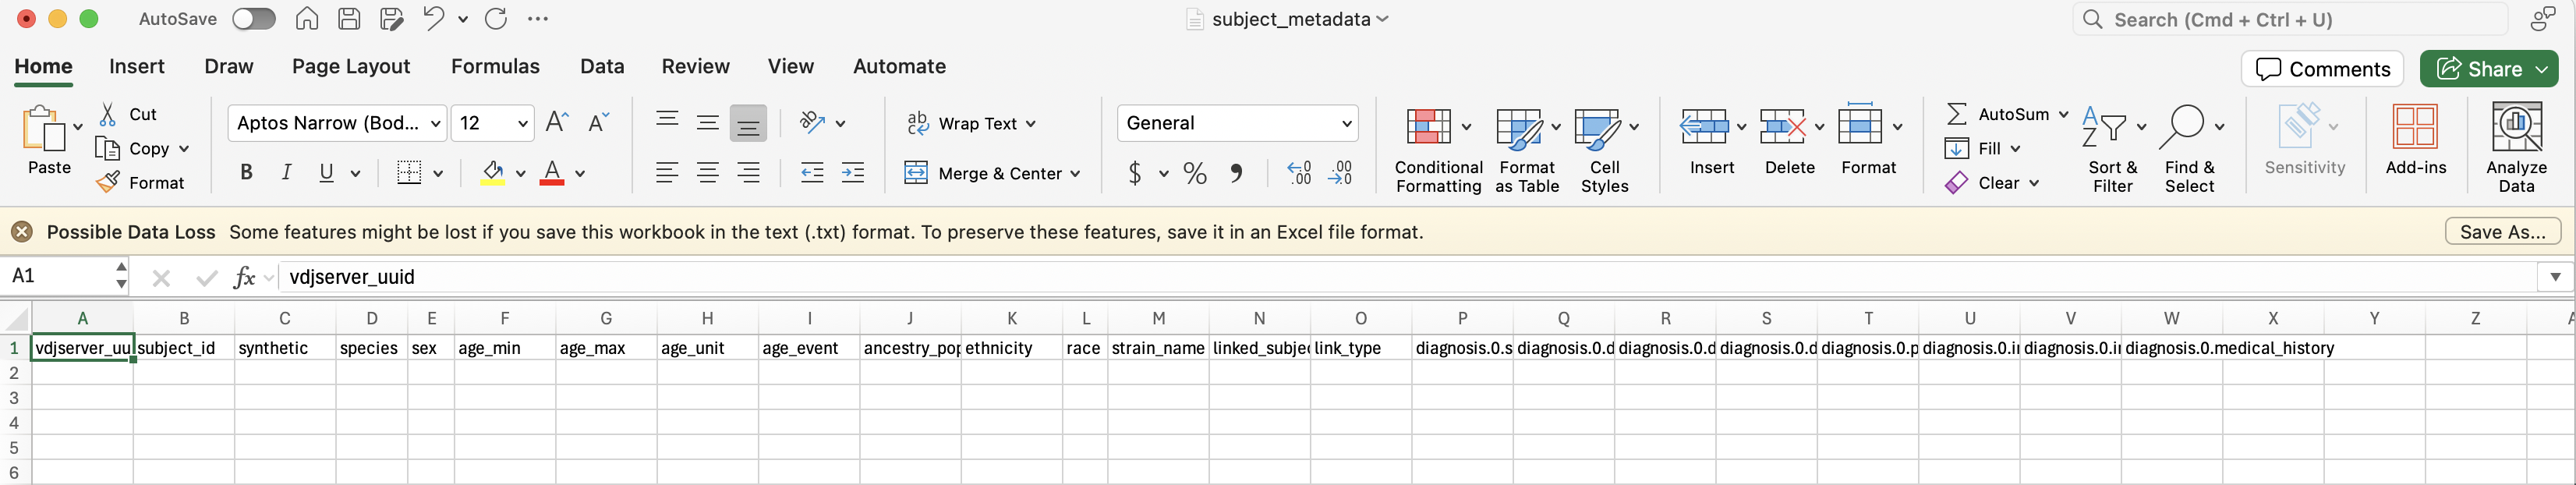2576x485 pixels.
Task: Click the Increase Decimal icon
Action: click(1299, 173)
